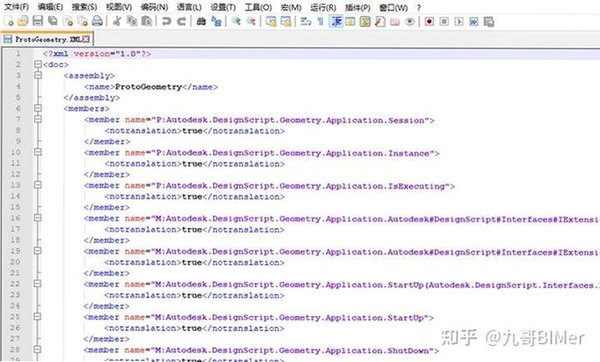Collapse IsExecuting member fold at line 13
The width and height of the screenshot is (600, 362).
point(38,185)
